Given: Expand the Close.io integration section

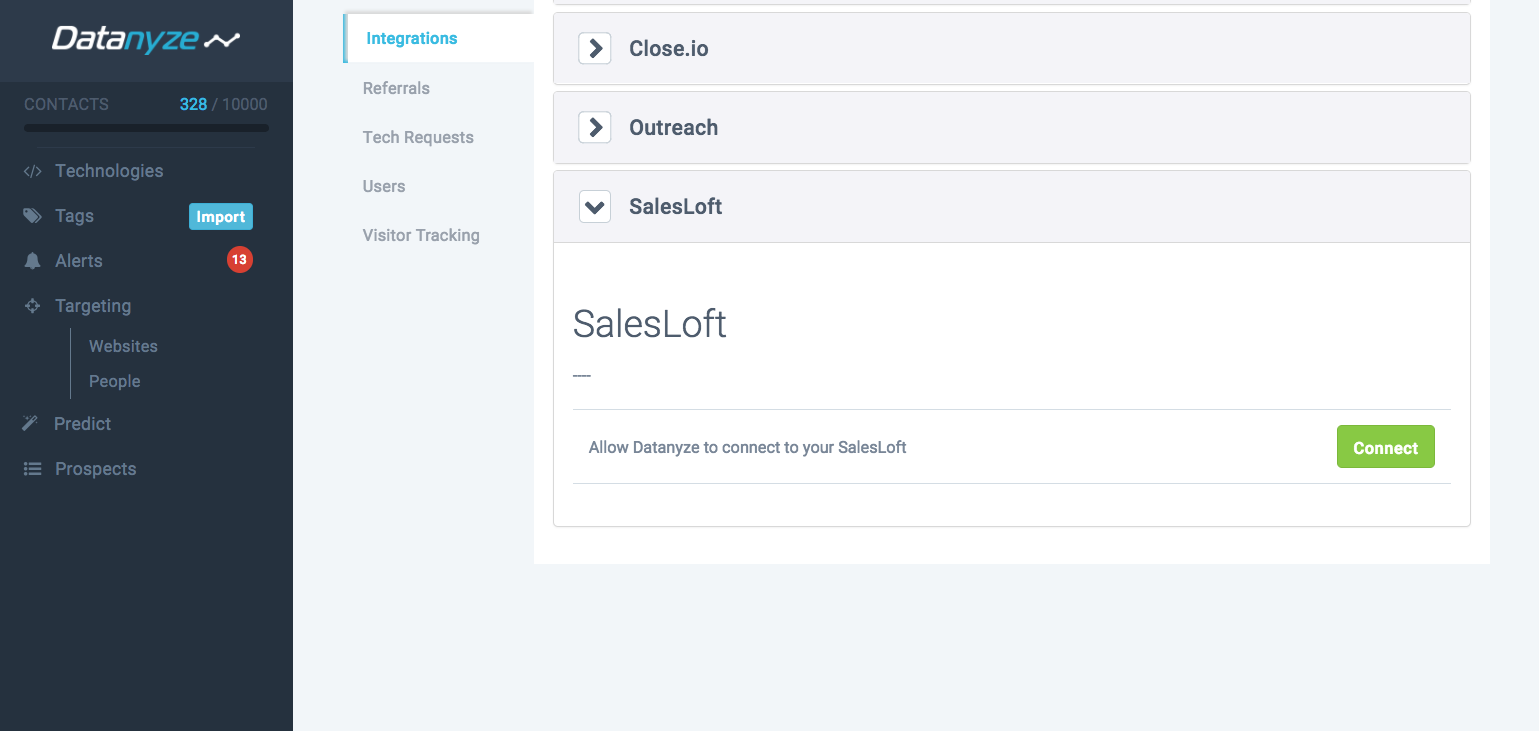Looking at the screenshot, I should [x=595, y=48].
